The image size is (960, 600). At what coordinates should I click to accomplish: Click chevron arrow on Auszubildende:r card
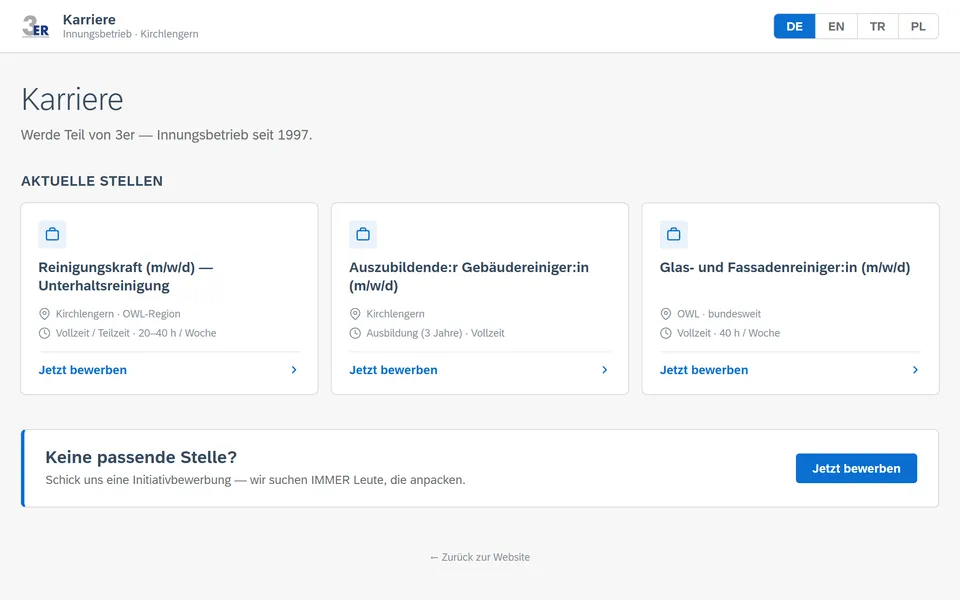(x=604, y=370)
